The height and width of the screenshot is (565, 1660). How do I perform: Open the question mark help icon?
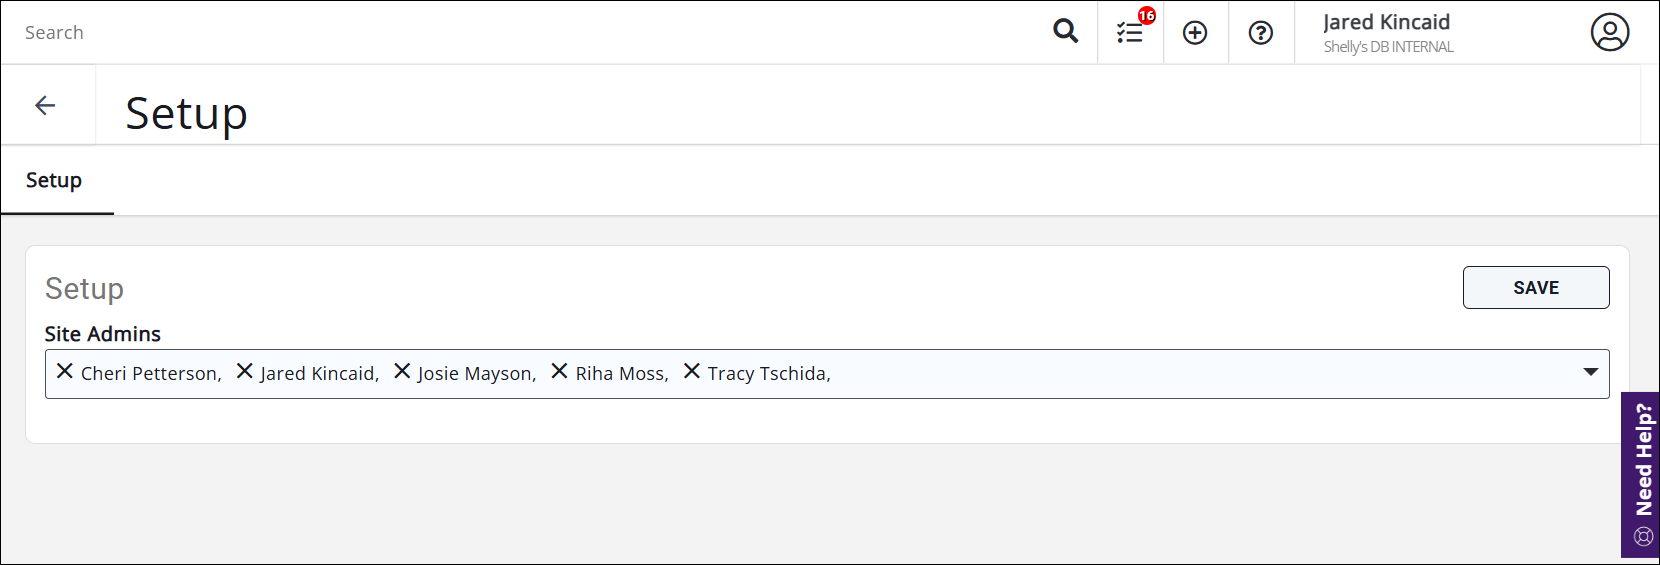coord(1261,33)
